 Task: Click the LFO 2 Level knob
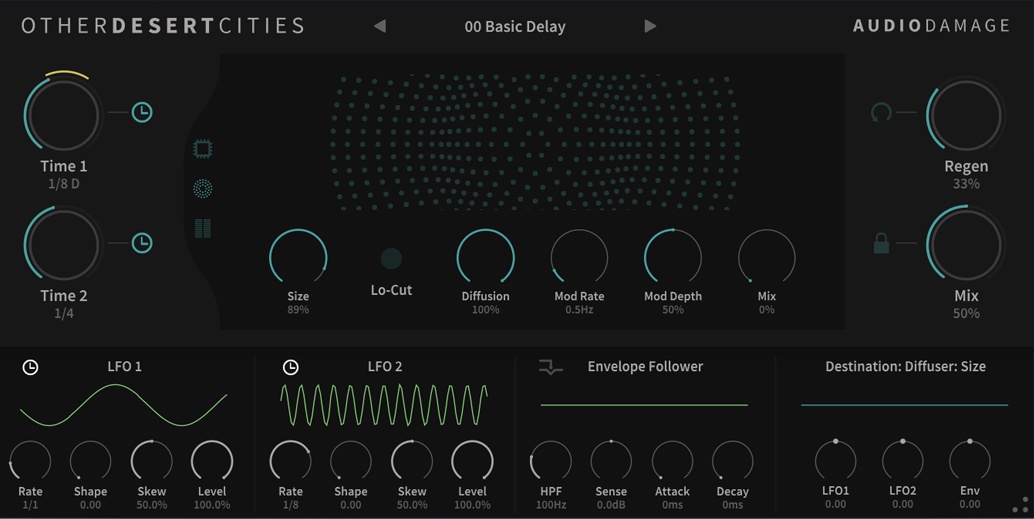(472, 461)
